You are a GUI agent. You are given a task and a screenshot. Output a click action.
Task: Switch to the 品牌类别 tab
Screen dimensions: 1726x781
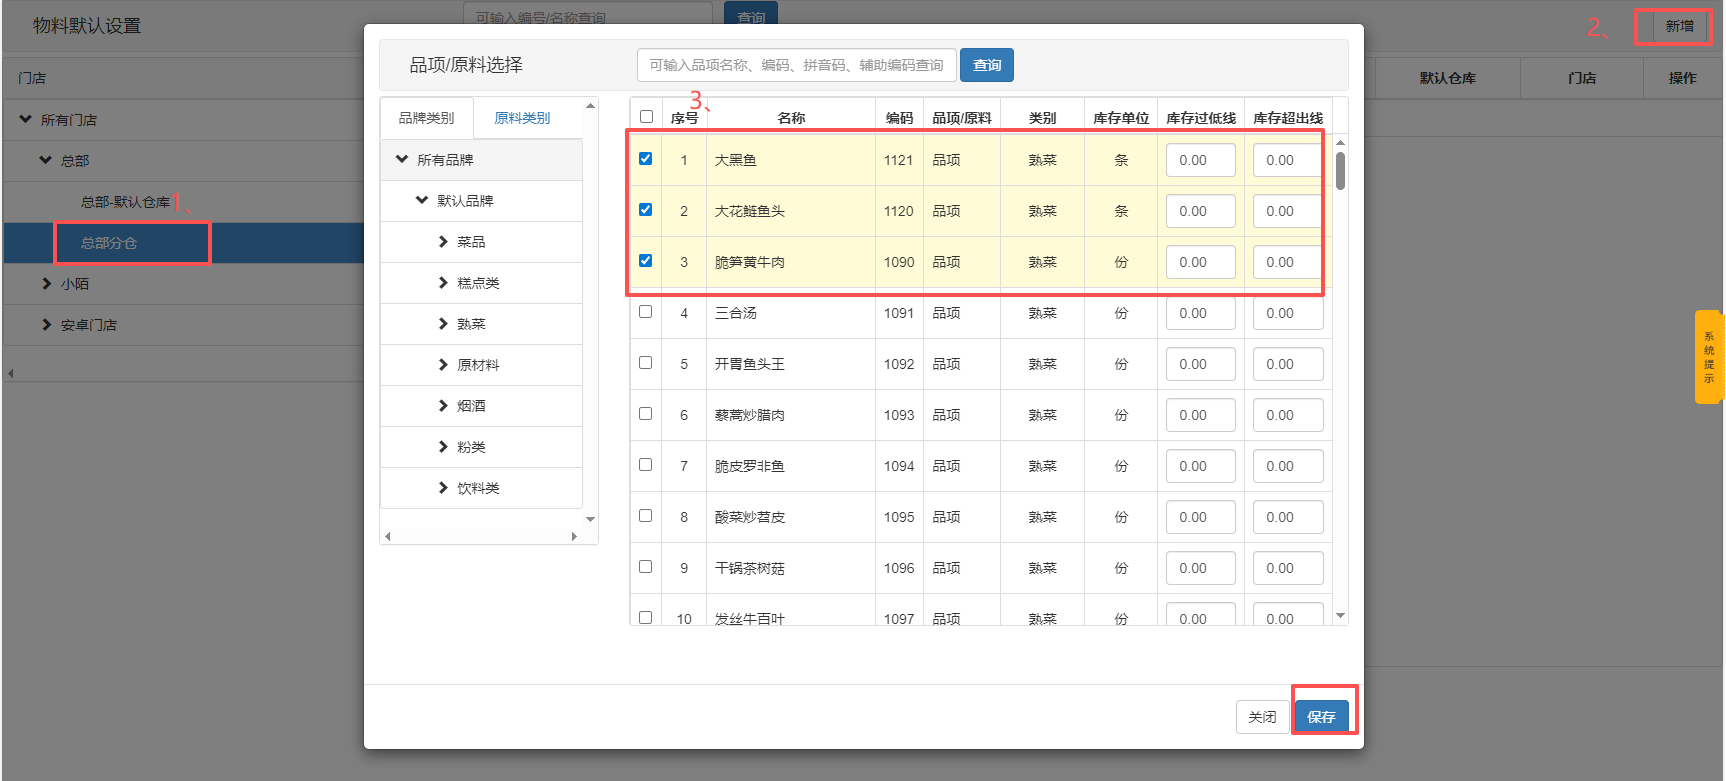[x=426, y=118]
